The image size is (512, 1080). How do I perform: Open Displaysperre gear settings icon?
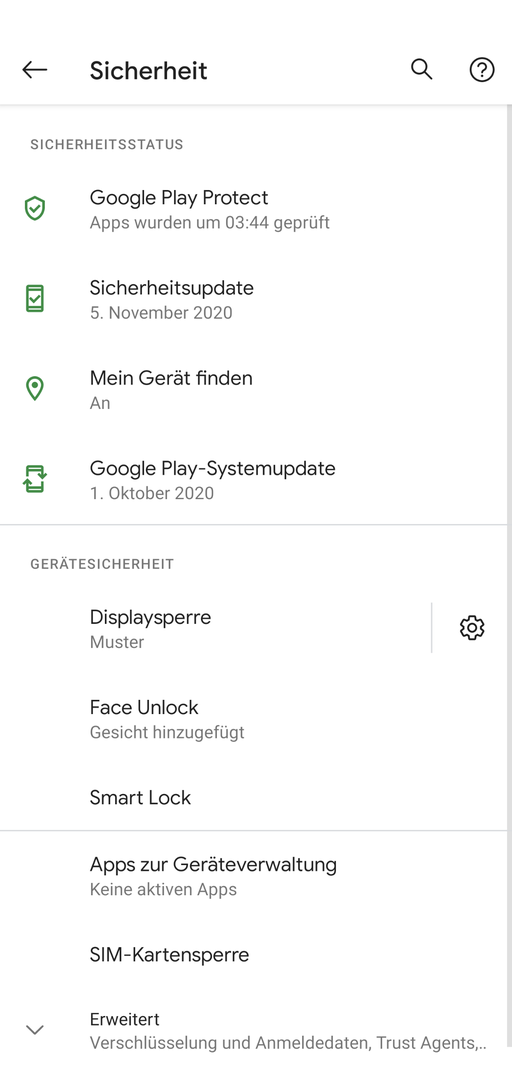[472, 627]
